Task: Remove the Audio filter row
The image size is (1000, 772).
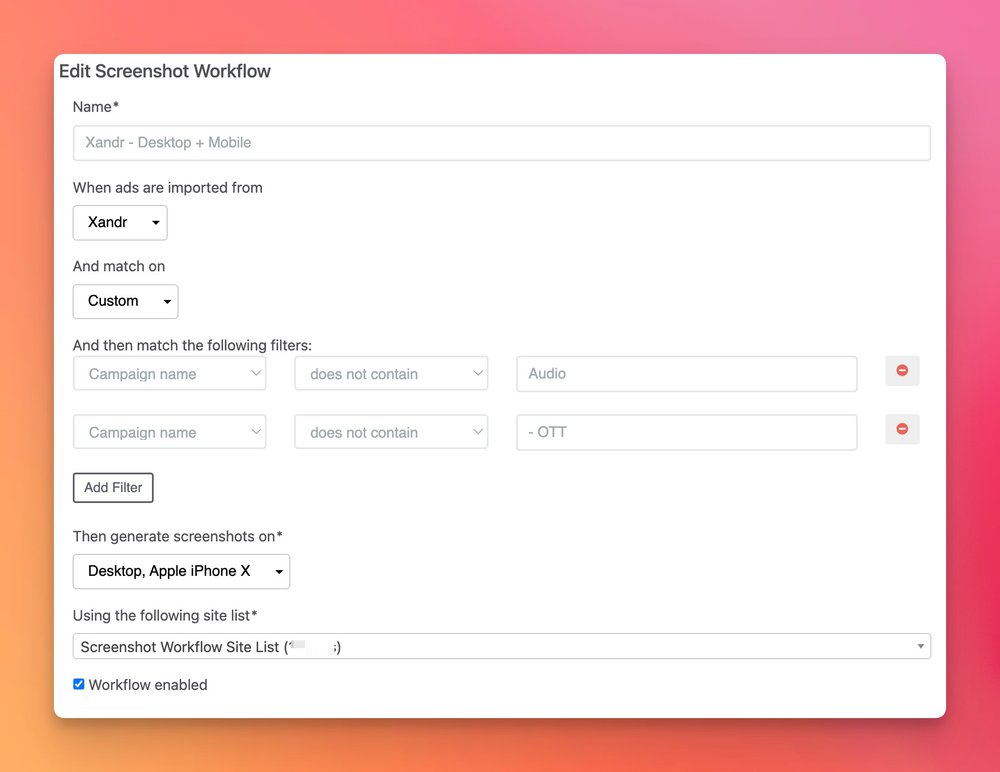Action: pos(902,371)
